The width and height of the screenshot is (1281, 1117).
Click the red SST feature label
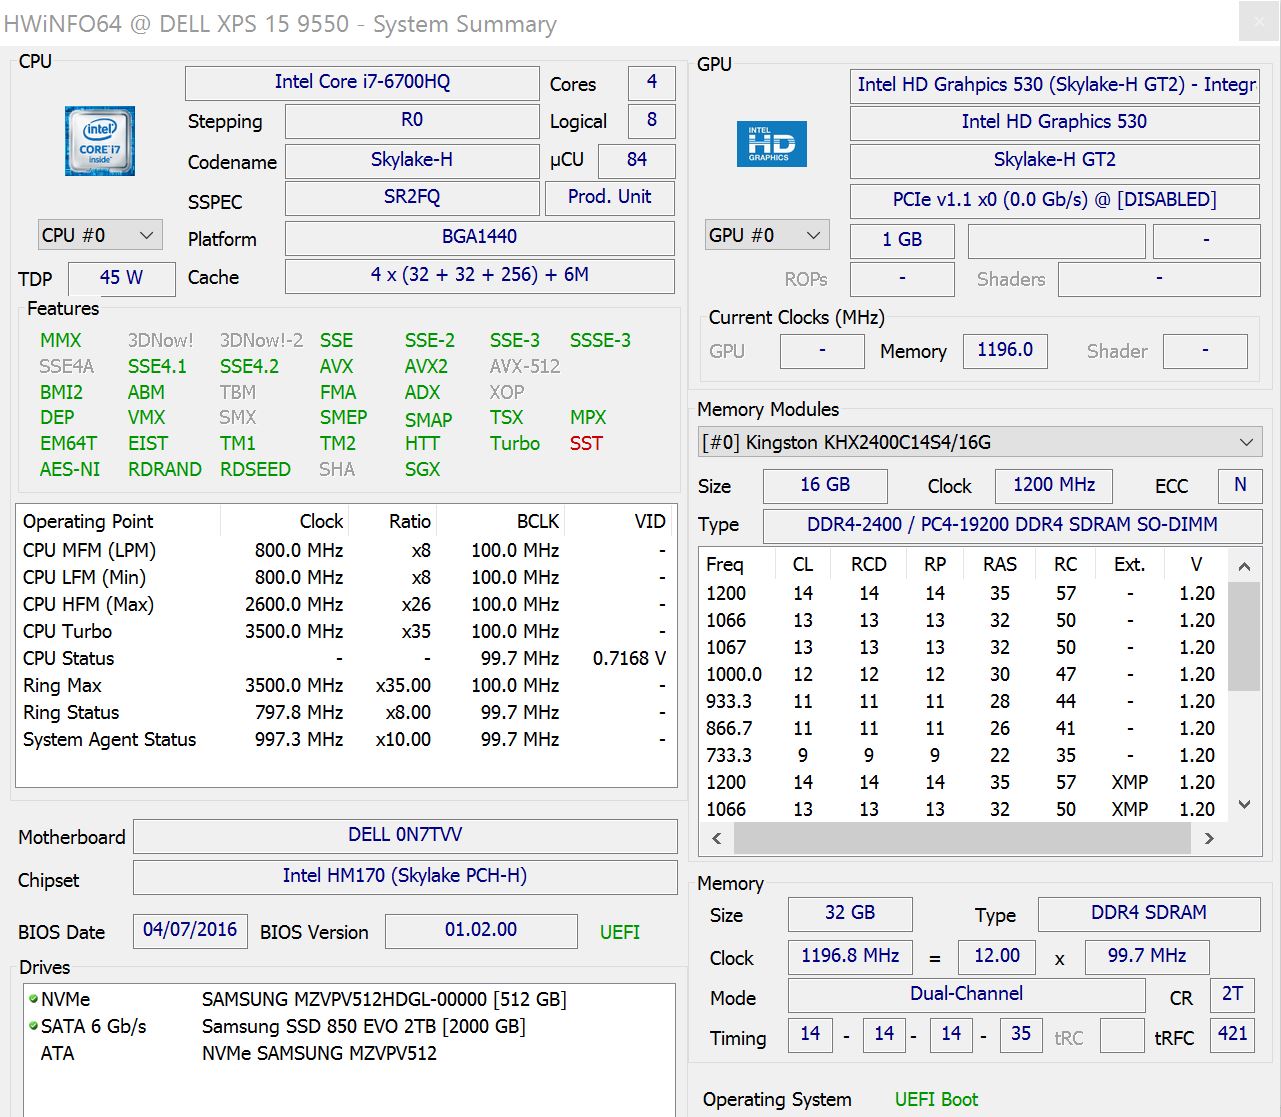pyautogui.click(x=587, y=443)
